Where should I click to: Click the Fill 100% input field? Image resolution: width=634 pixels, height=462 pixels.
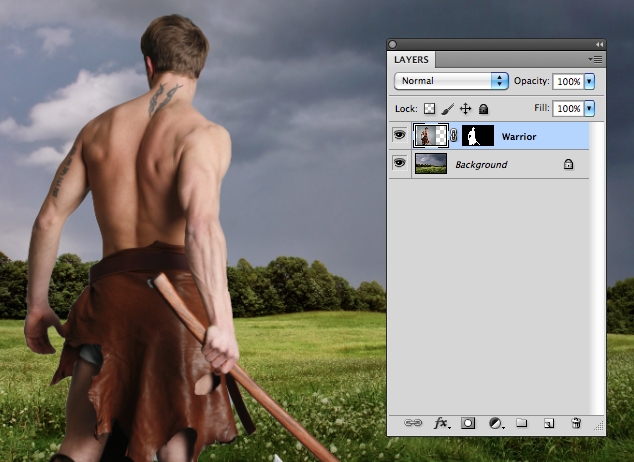[x=568, y=108]
